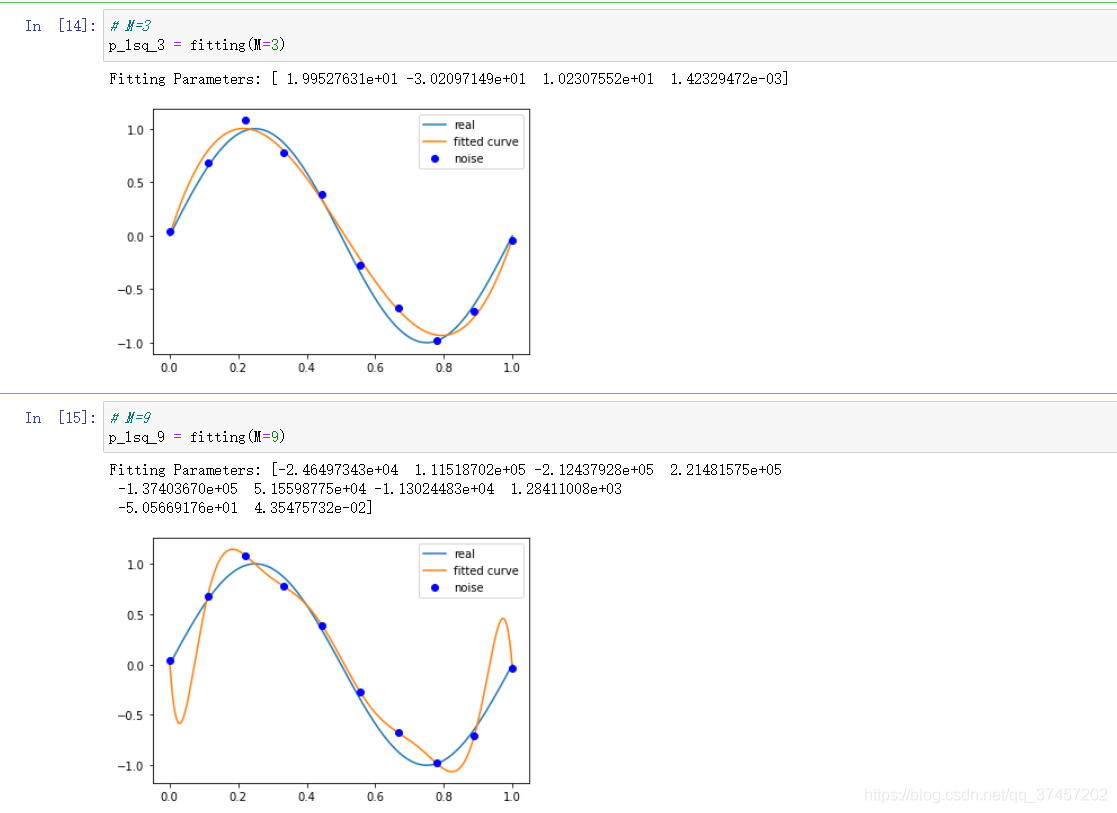
Task: Click the In [14] cell prompt
Action: [x=61, y=26]
